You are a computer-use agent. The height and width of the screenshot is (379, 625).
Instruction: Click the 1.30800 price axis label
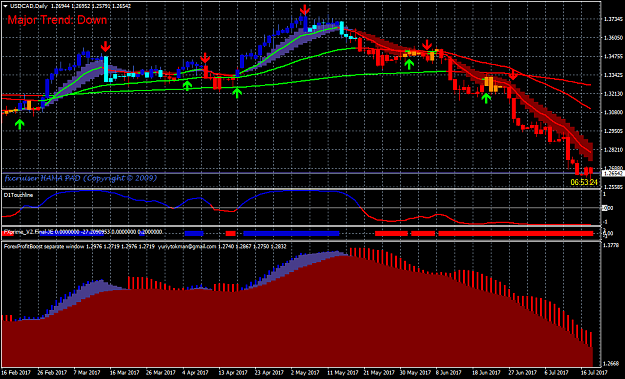[613, 112]
